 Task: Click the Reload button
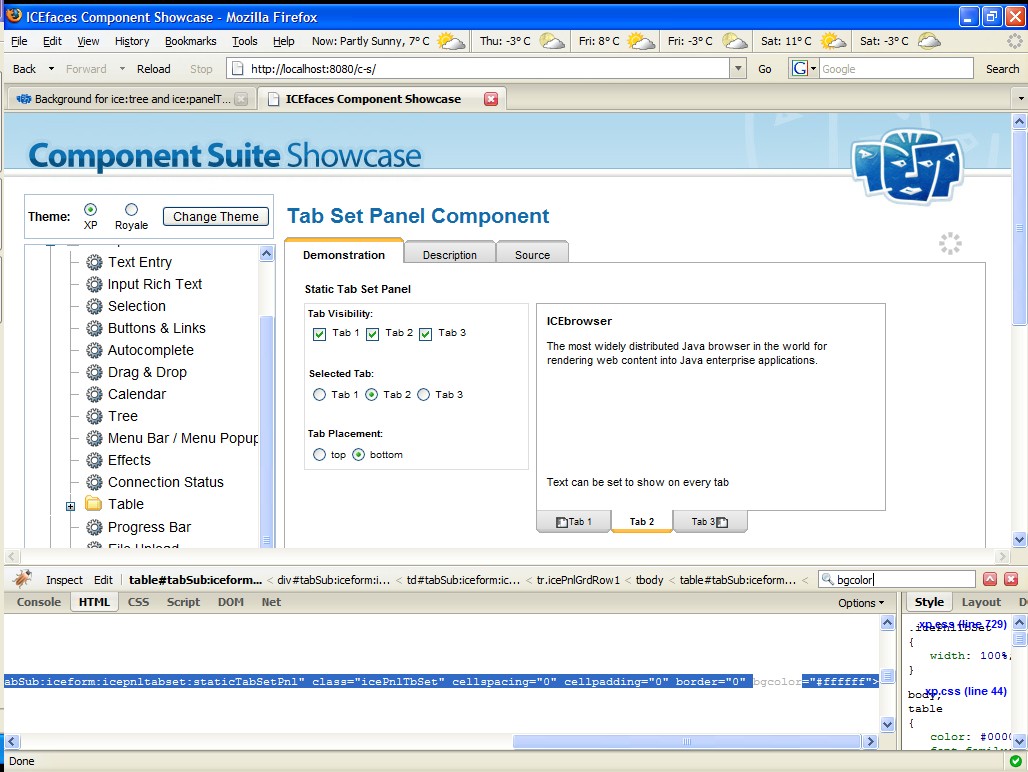(153, 69)
